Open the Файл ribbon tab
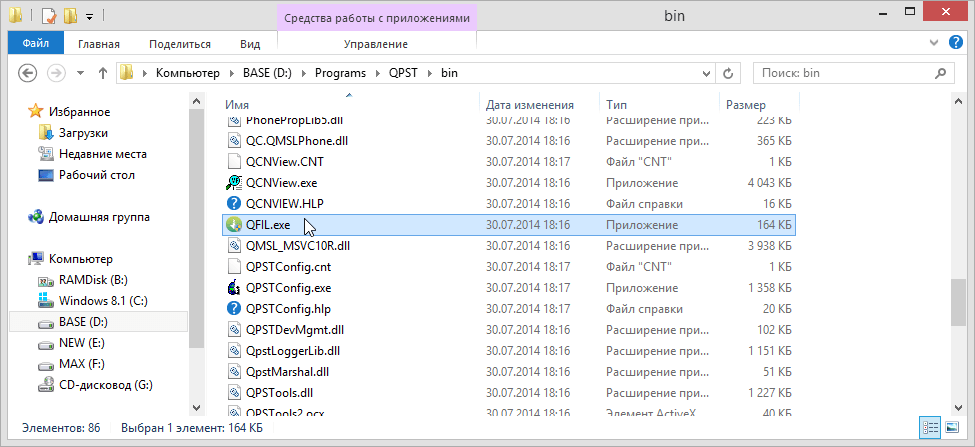 point(35,44)
